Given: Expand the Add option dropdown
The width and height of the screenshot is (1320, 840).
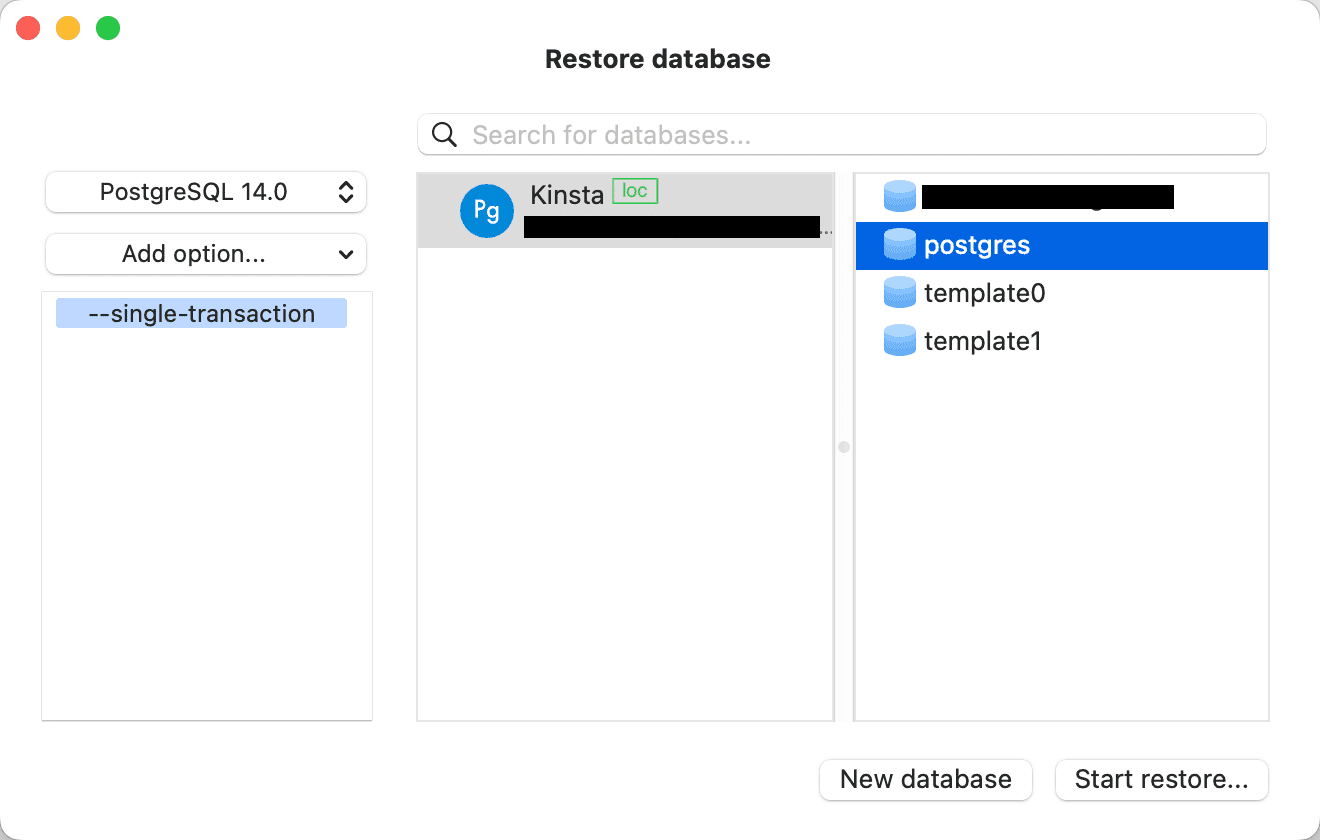Looking at the screenshot, I should pos(205,254).
